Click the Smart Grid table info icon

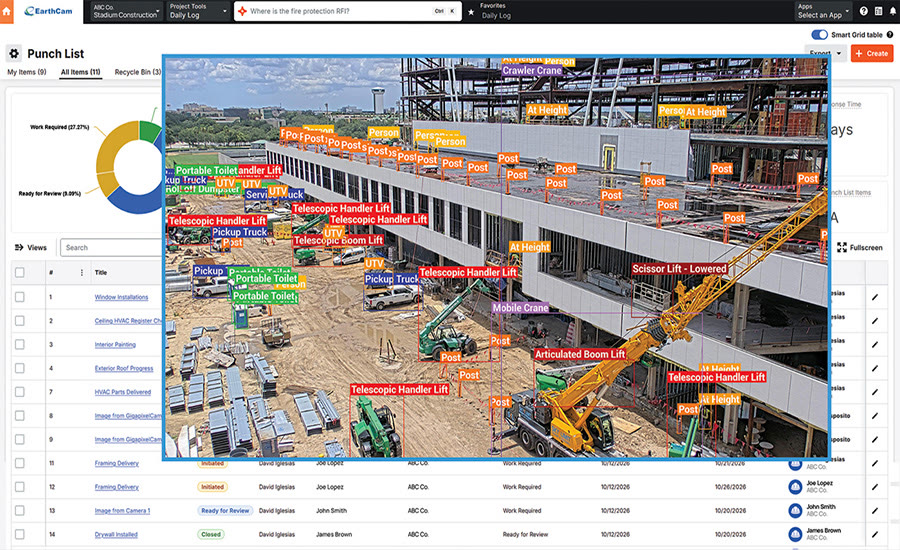click(890, 34)
